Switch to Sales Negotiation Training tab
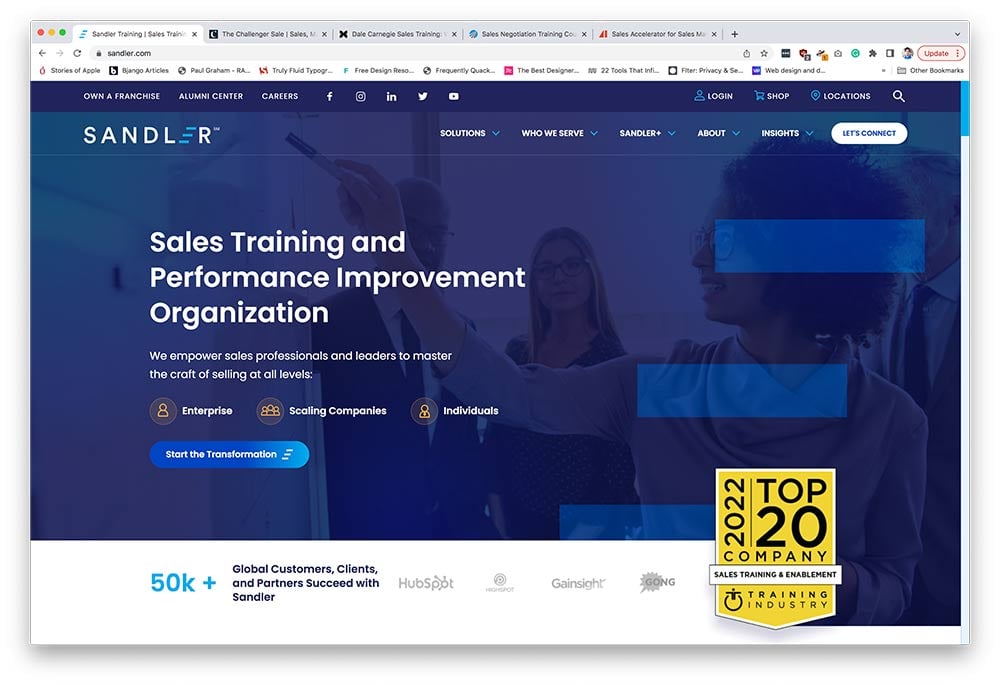Screen dimensions: 1000x685 528,34
